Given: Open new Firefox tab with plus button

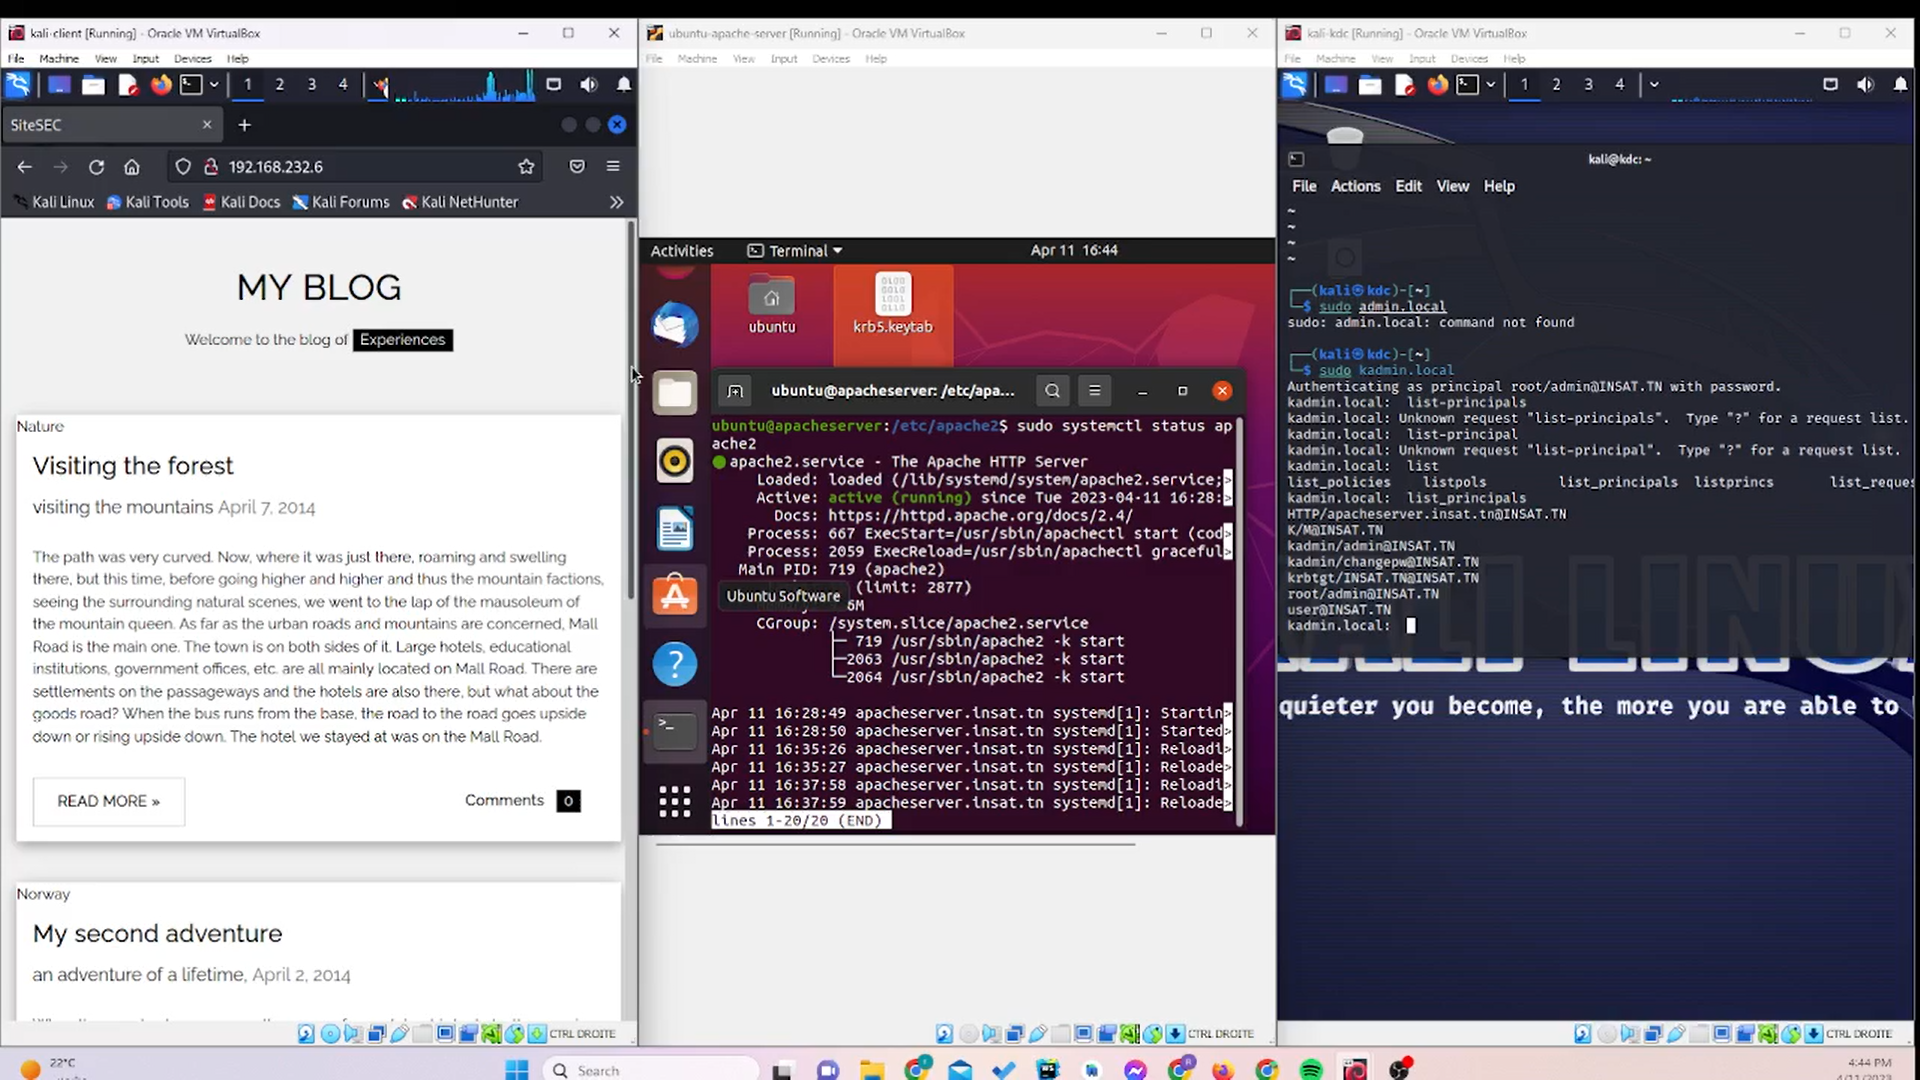Looking at the screenshot, I should (245, 125).
